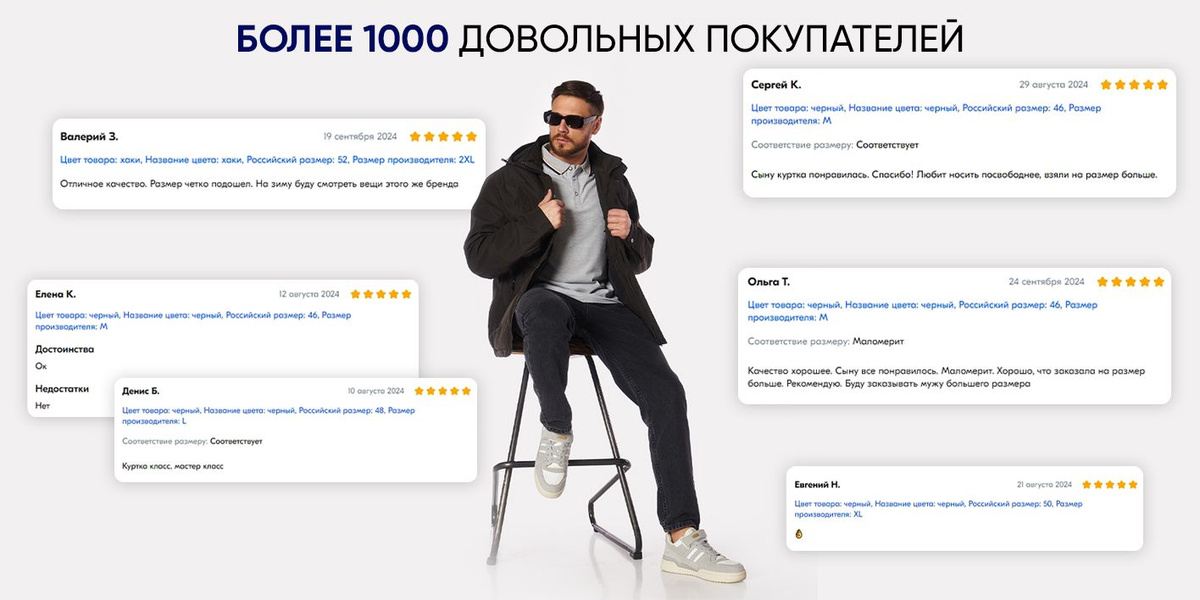The image size is (1200, 600).
Task: Click the star rating on Денис Б. review
Action: click(x=442, y=391)
